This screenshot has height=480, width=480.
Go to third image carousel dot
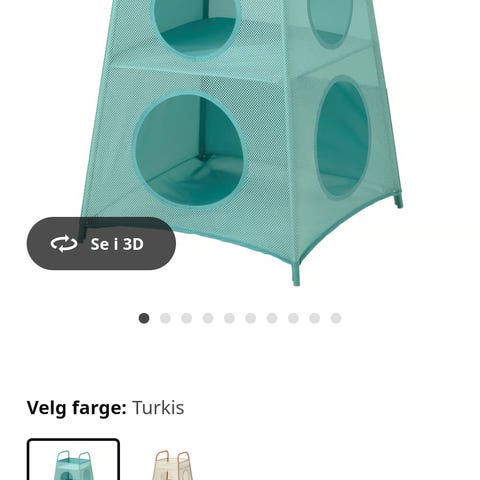pyautogui.click(x=187, y=318)
